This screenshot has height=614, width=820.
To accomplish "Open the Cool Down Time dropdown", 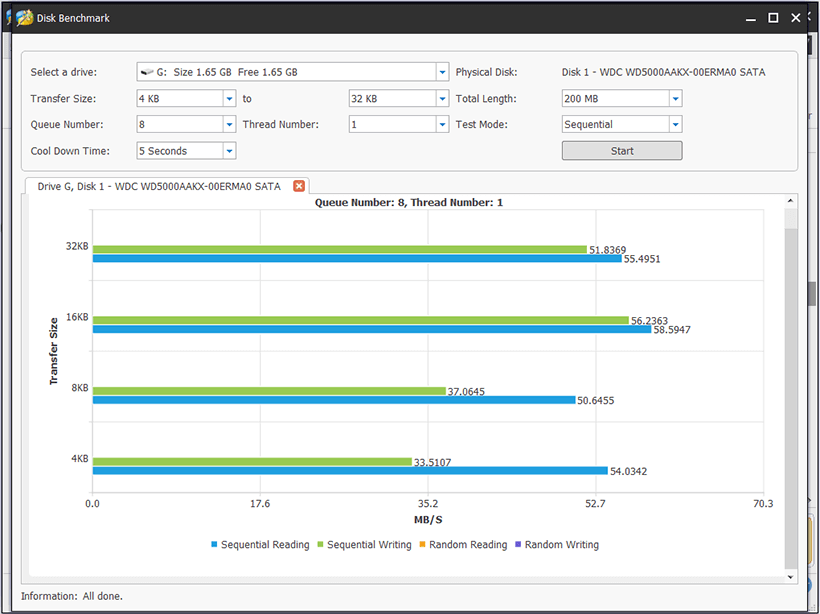I will (230, 151).
